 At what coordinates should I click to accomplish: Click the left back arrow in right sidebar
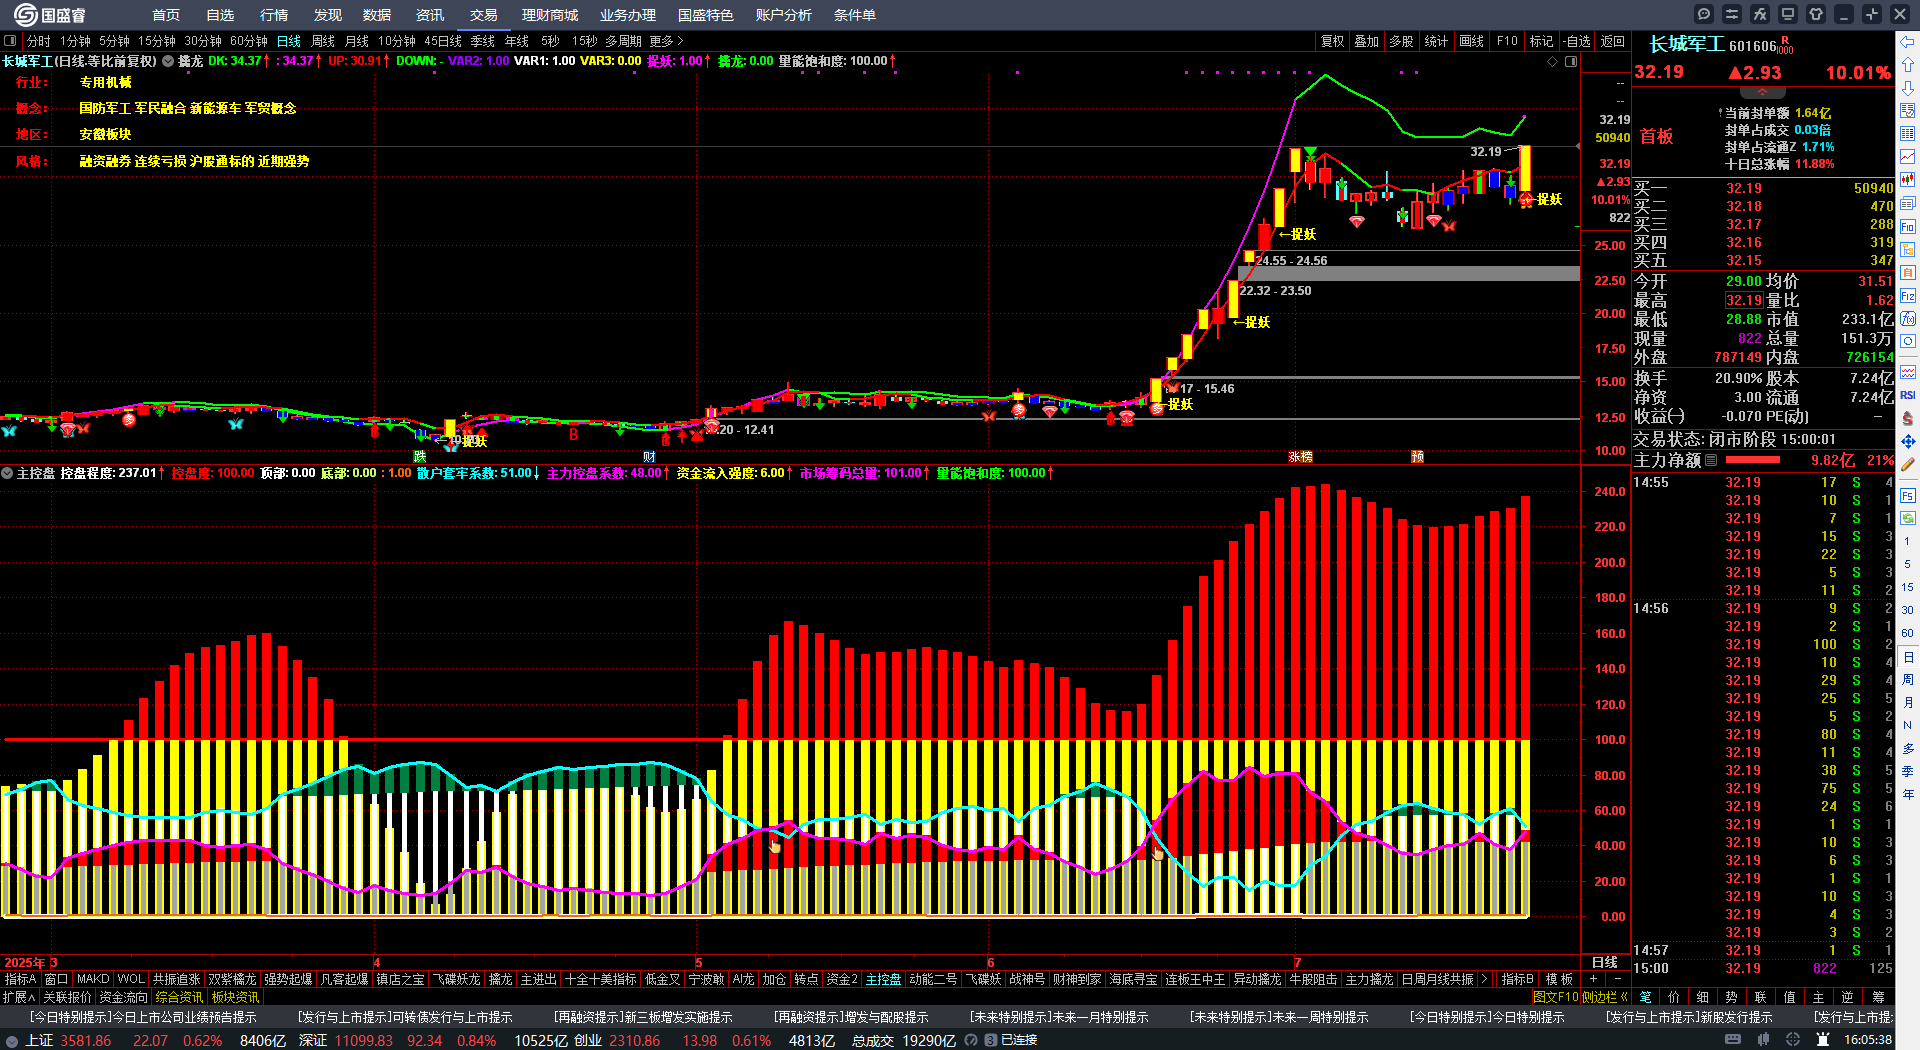pos(1908,42)
